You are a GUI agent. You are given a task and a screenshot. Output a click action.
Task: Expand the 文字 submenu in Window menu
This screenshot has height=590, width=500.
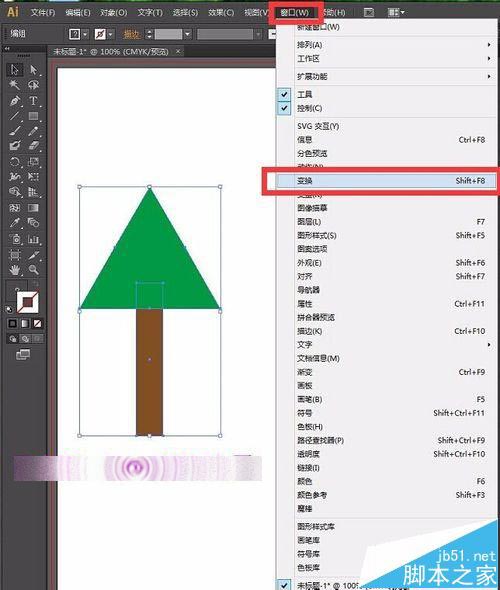(x=386, y=345)
